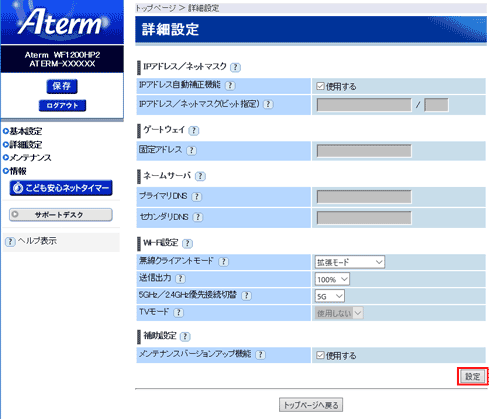Click the 設定 apply button
This screenshot has width=500, height=419.
473,377
